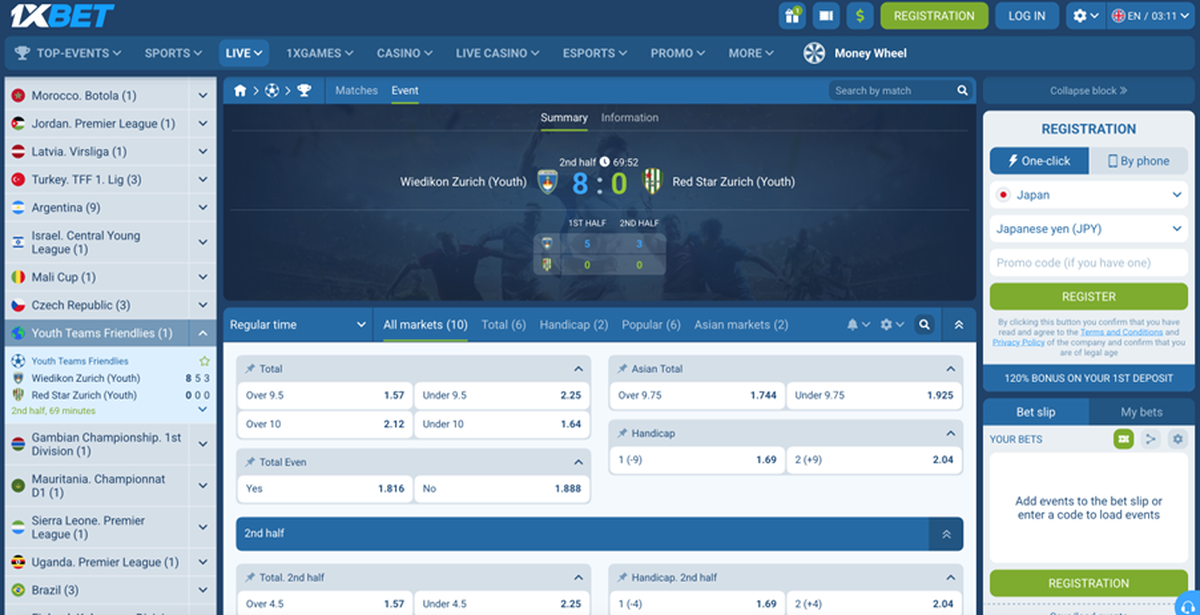Focus the Search by match field
The width and height of the screenshot is (1200, 615).
click(892, 91)
